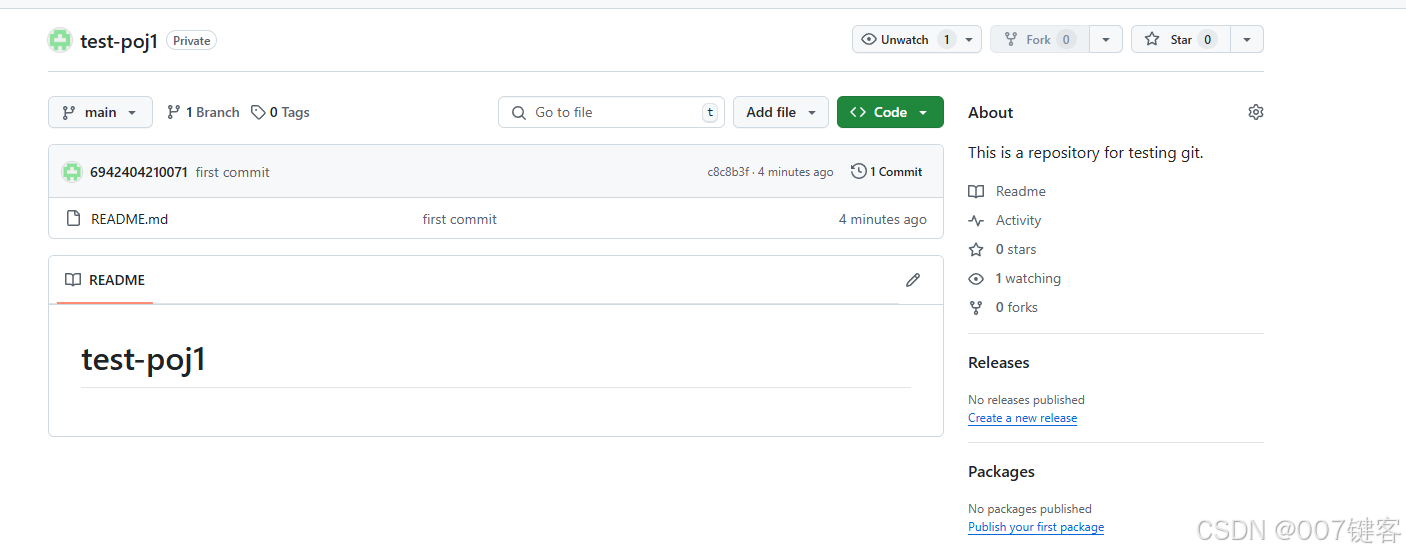Viewport: 1406px width, 556px height.
Task: Open the 0 stars link
Action: tap(1003, 249)
